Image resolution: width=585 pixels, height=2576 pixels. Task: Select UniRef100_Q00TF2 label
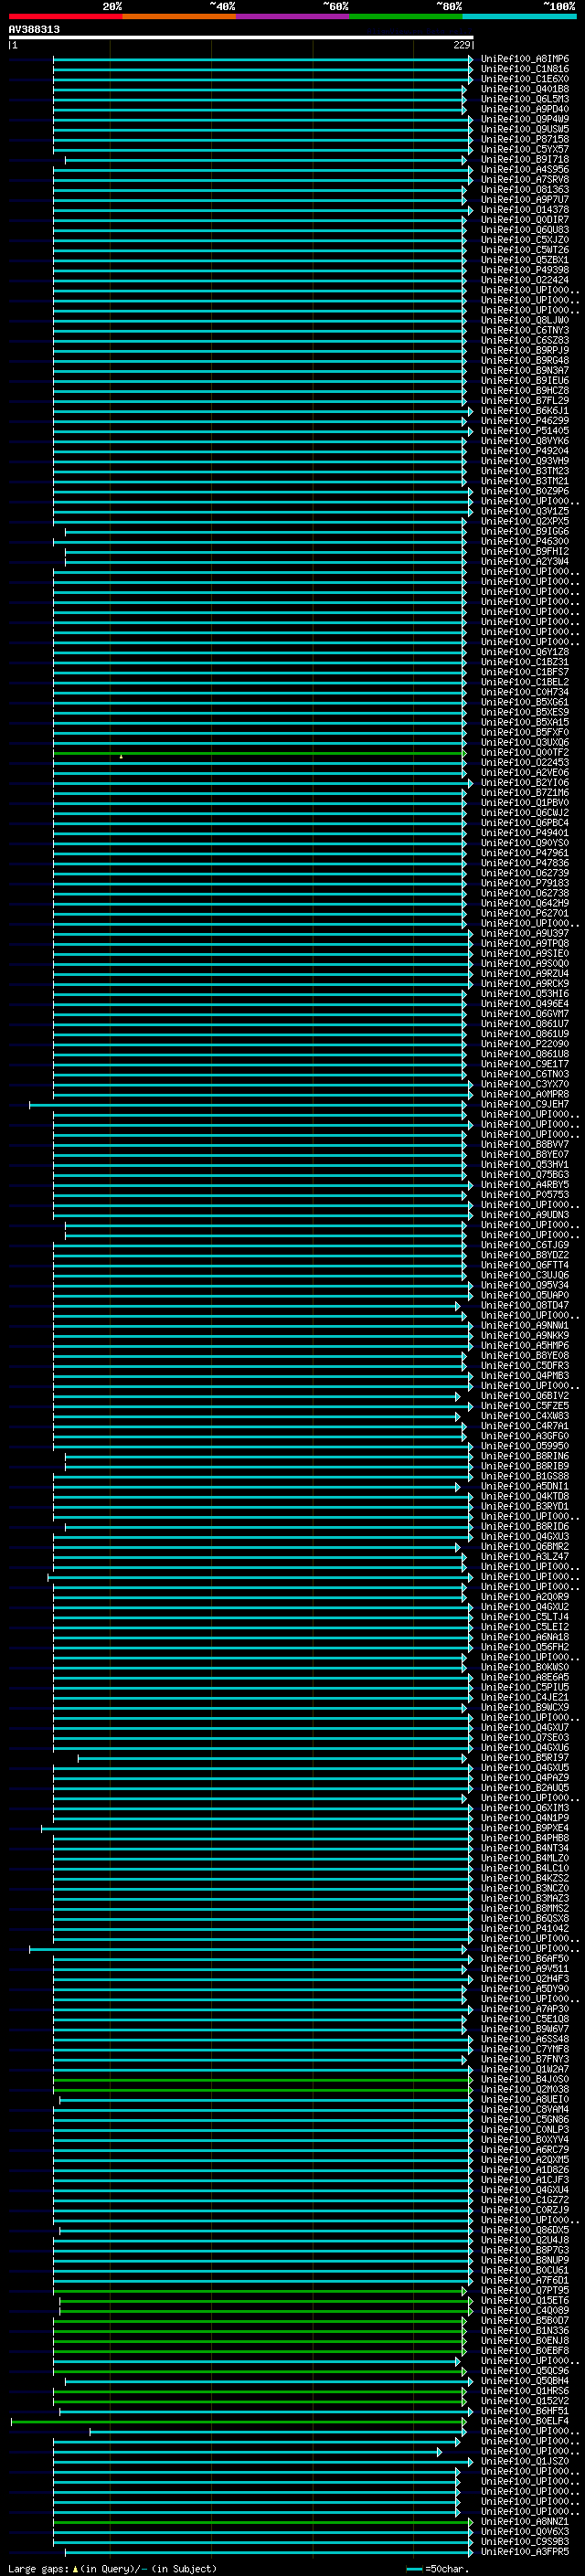(x=524, y=753)
